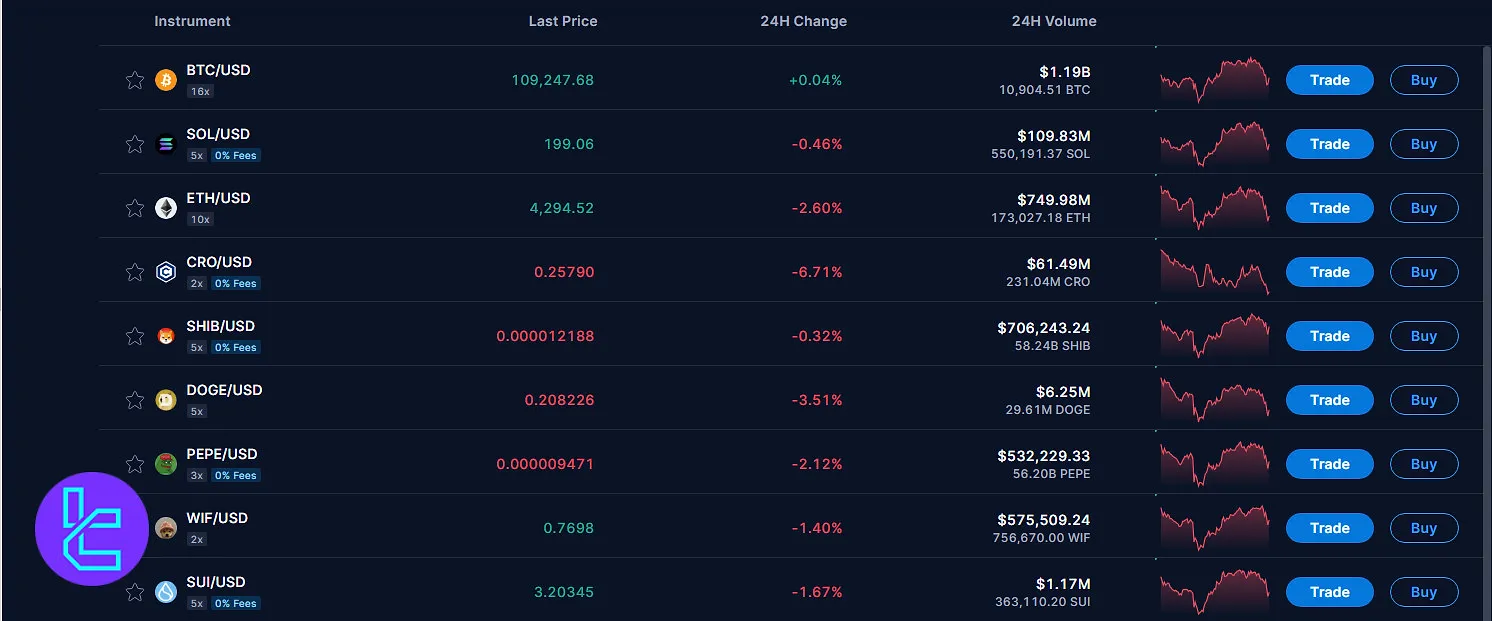Click the PEPE frog coin icon

click(x=166, y=464)
